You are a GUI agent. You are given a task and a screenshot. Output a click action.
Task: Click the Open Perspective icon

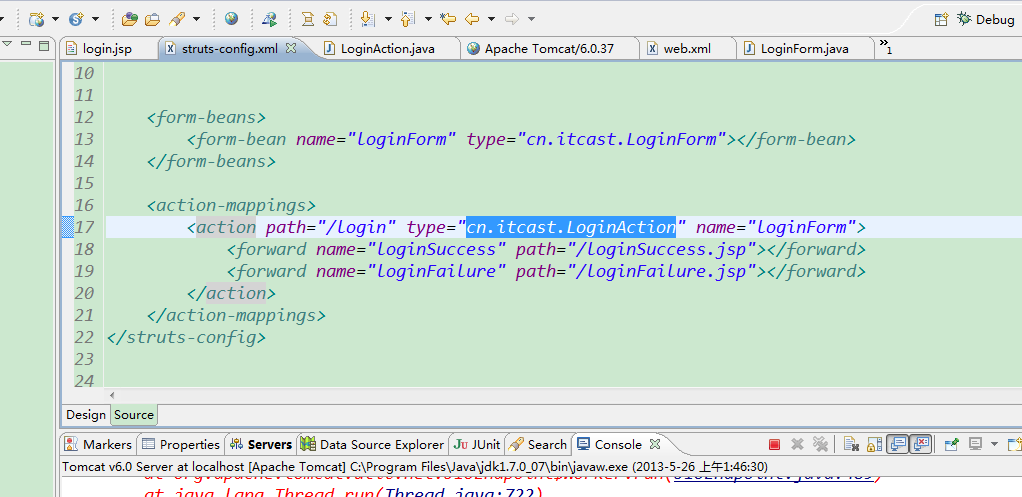pyautogui.click(x=940, y=19)
